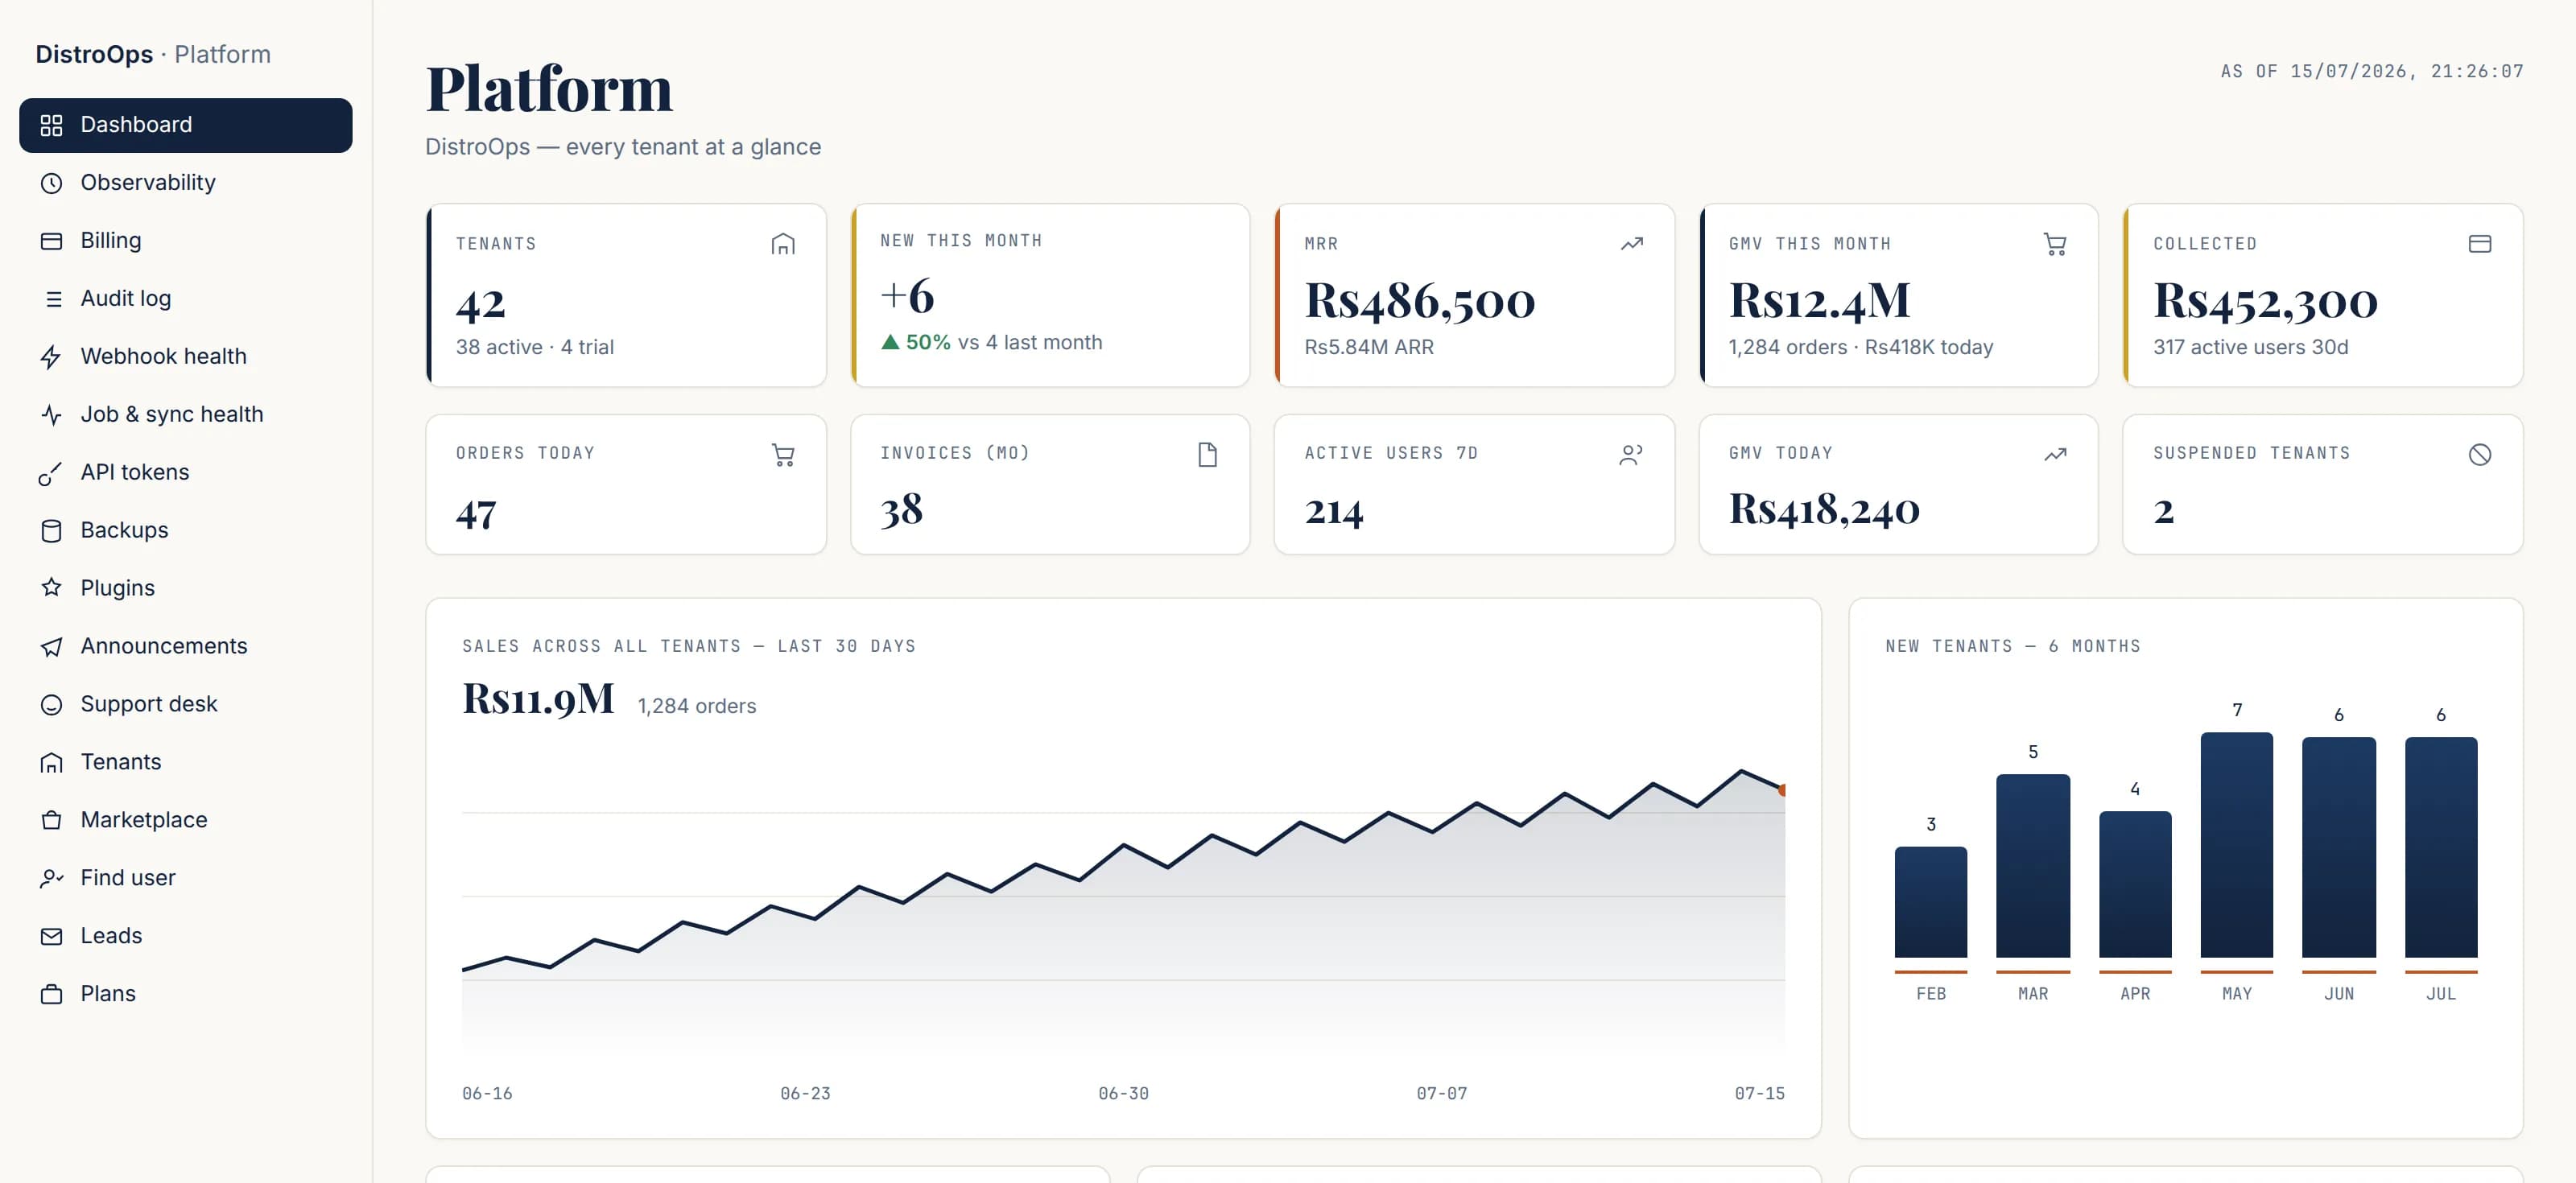Click the MAY bar in New Tenants chart
The image size is (2576, 1183).
point(2236,845)
